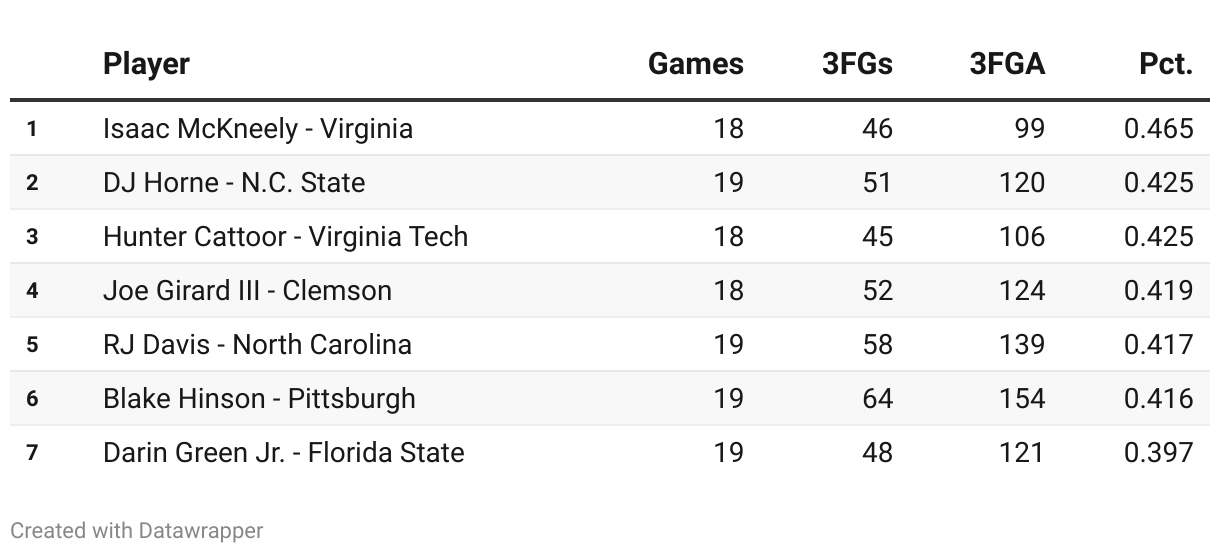
Task: Open the Created with Datawrapper link
Action: pos(137,530)
